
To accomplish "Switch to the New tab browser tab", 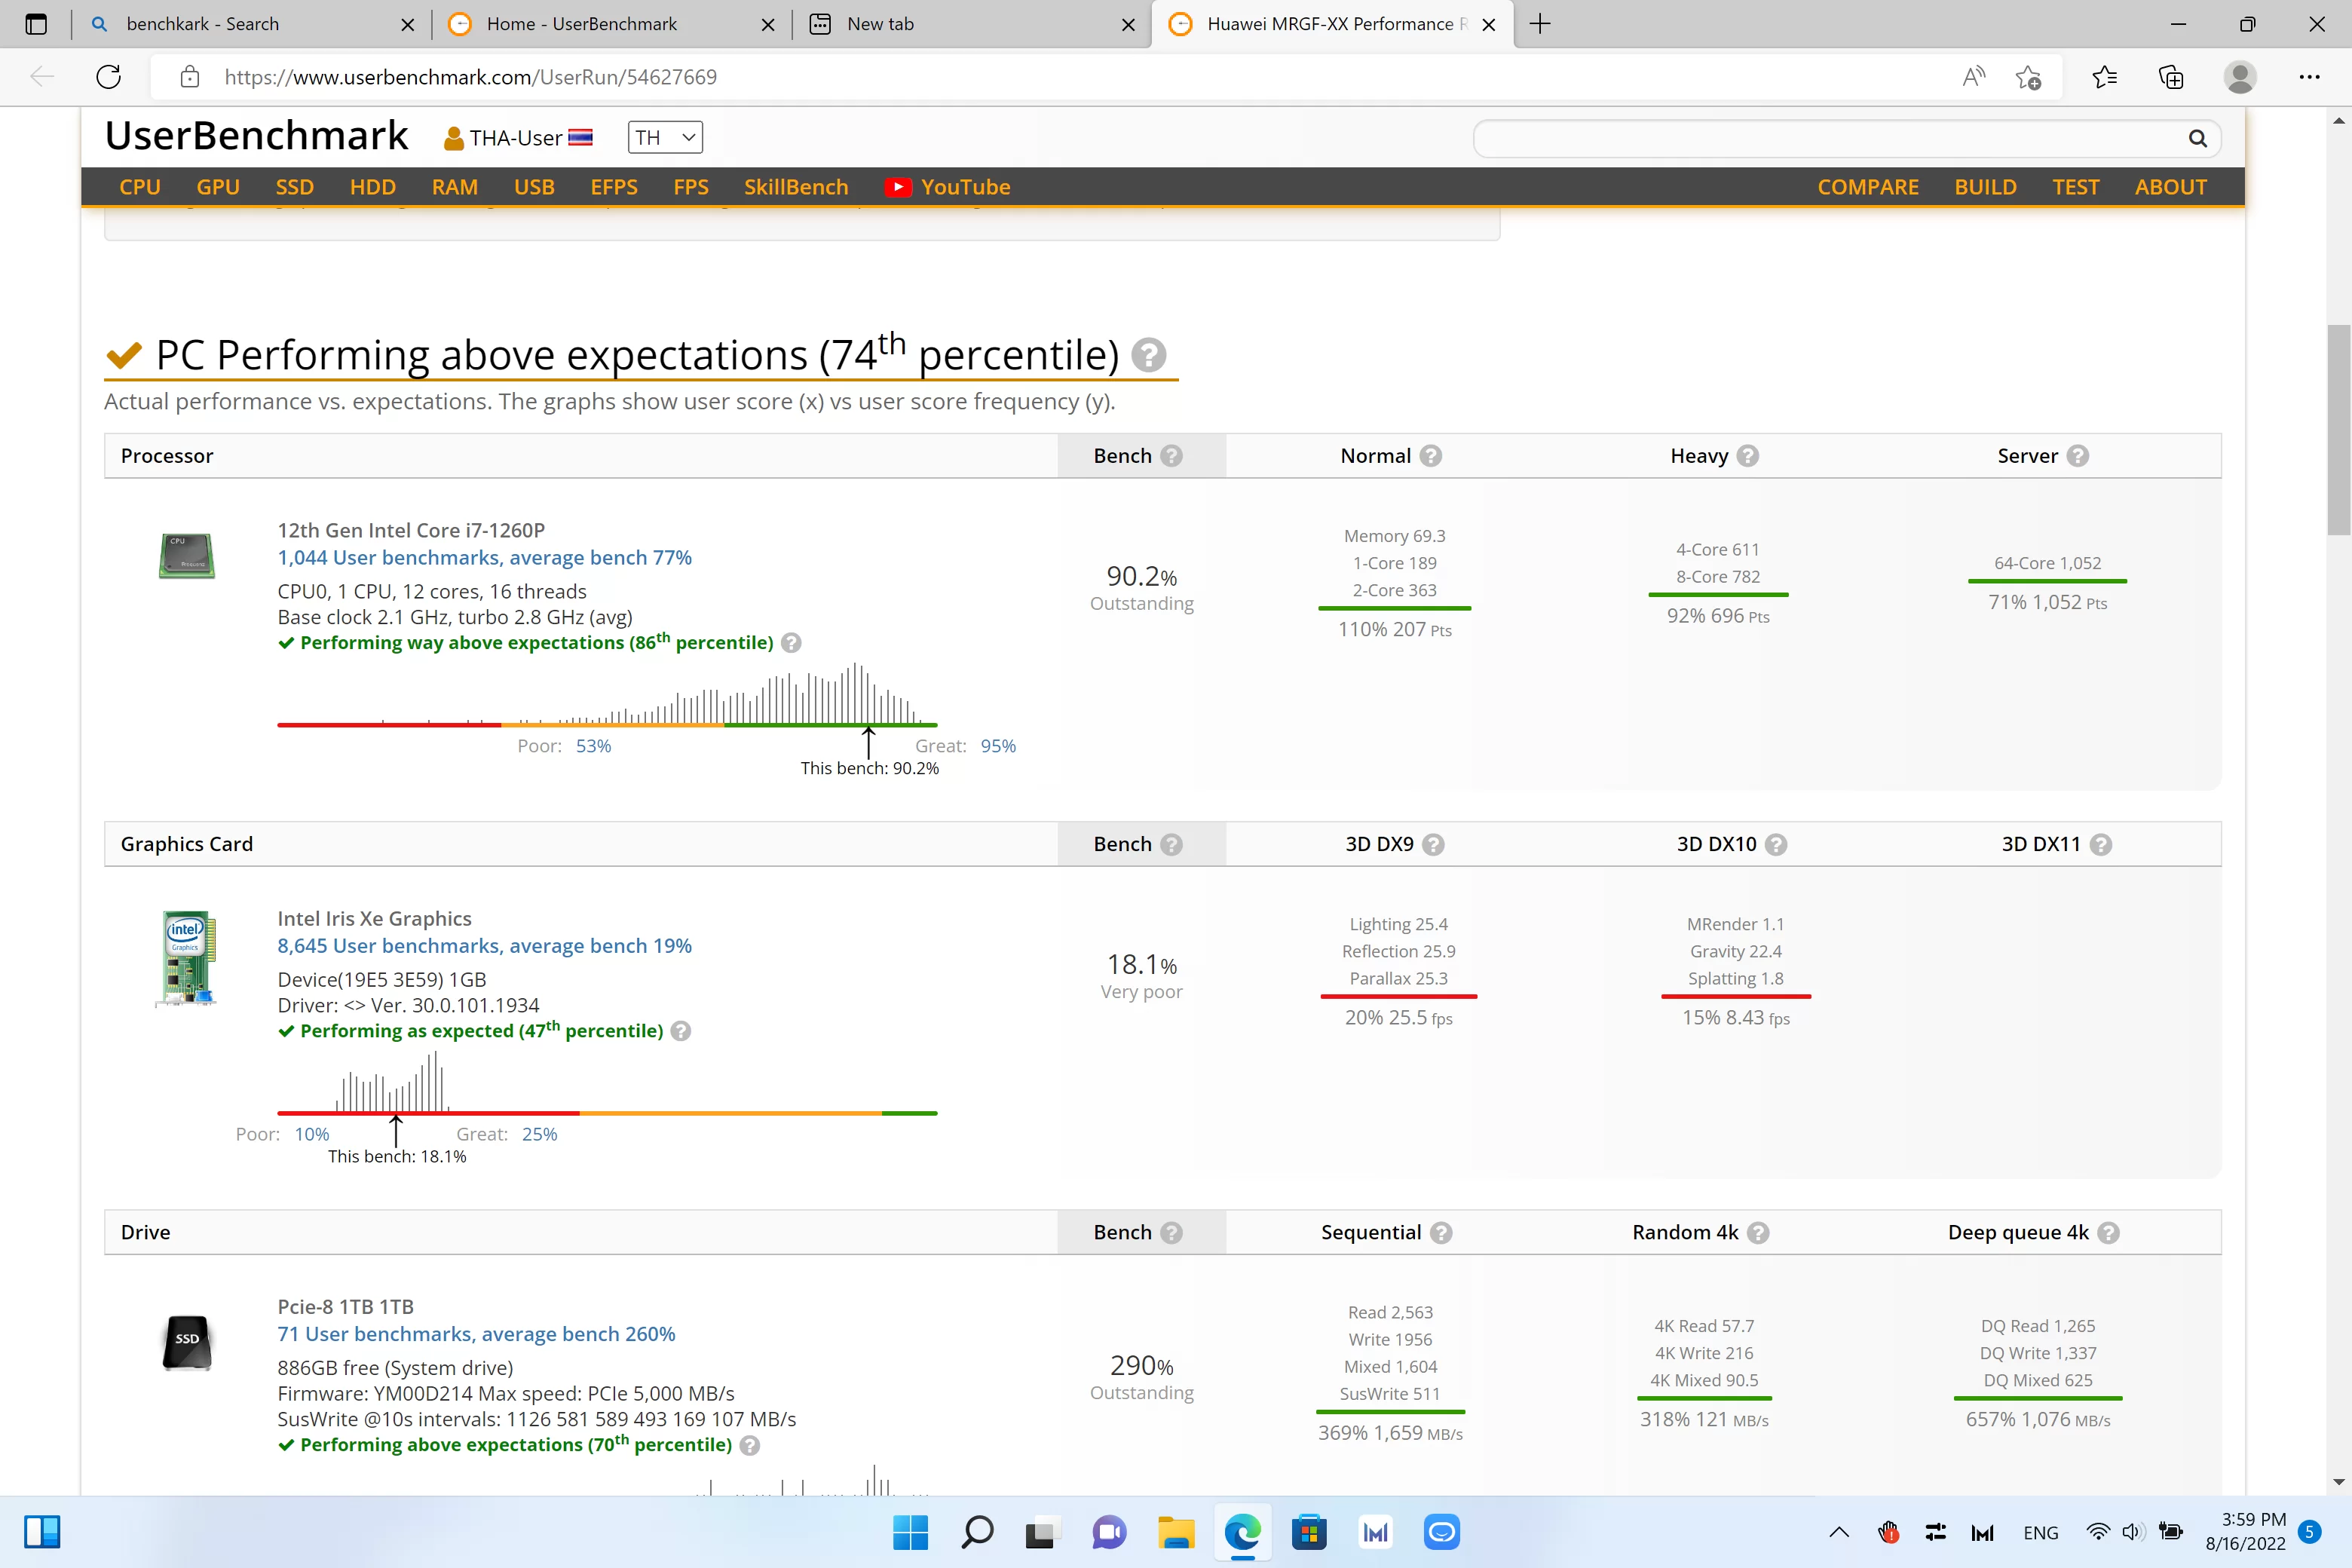I will coord(972,24).
